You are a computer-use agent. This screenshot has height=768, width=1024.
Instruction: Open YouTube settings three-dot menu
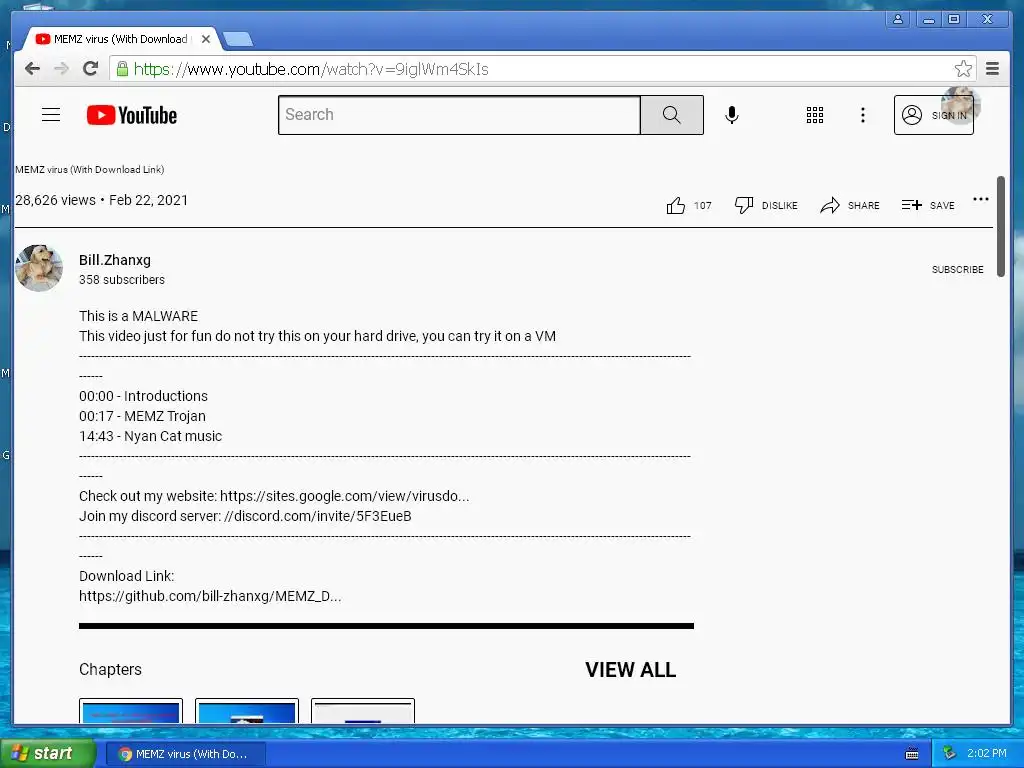click(x=863, y=115)
